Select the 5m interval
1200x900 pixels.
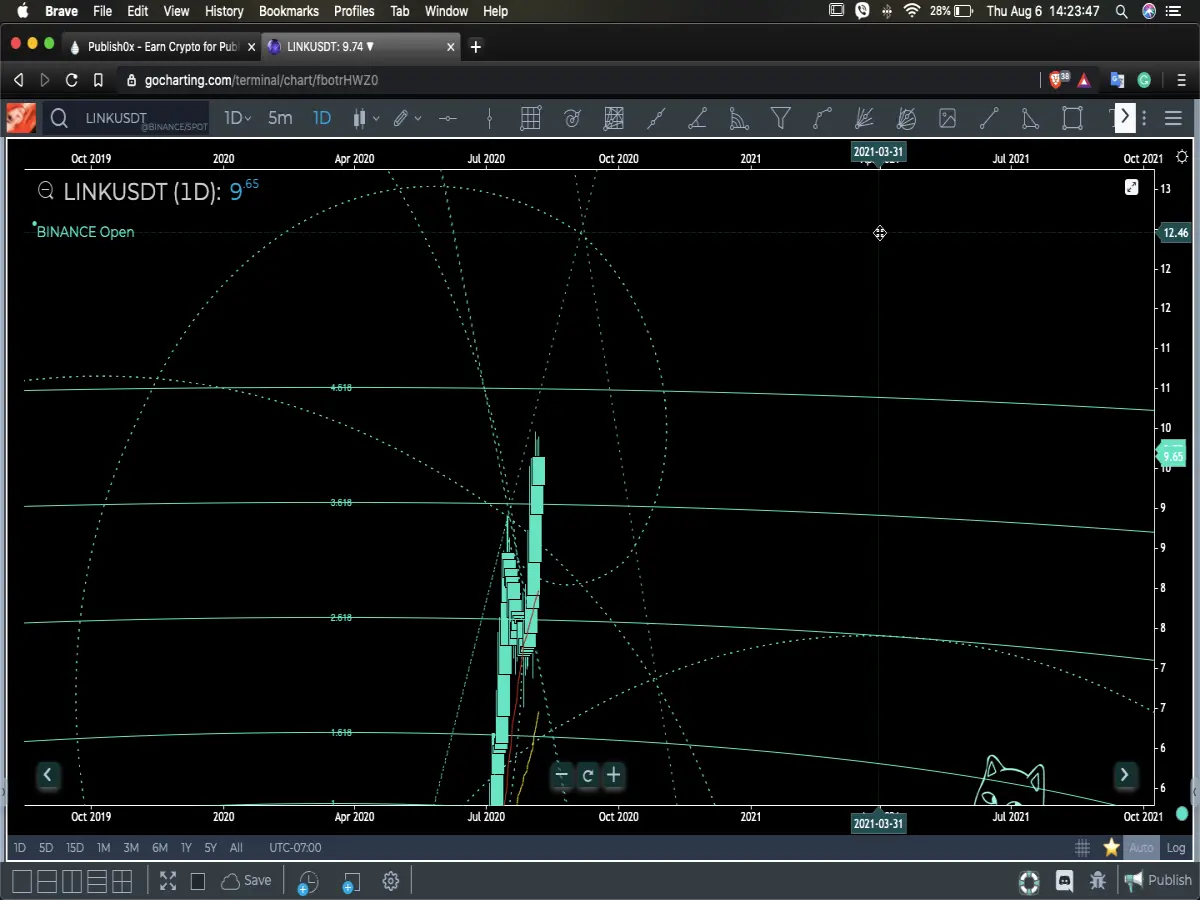click(280, 118)
